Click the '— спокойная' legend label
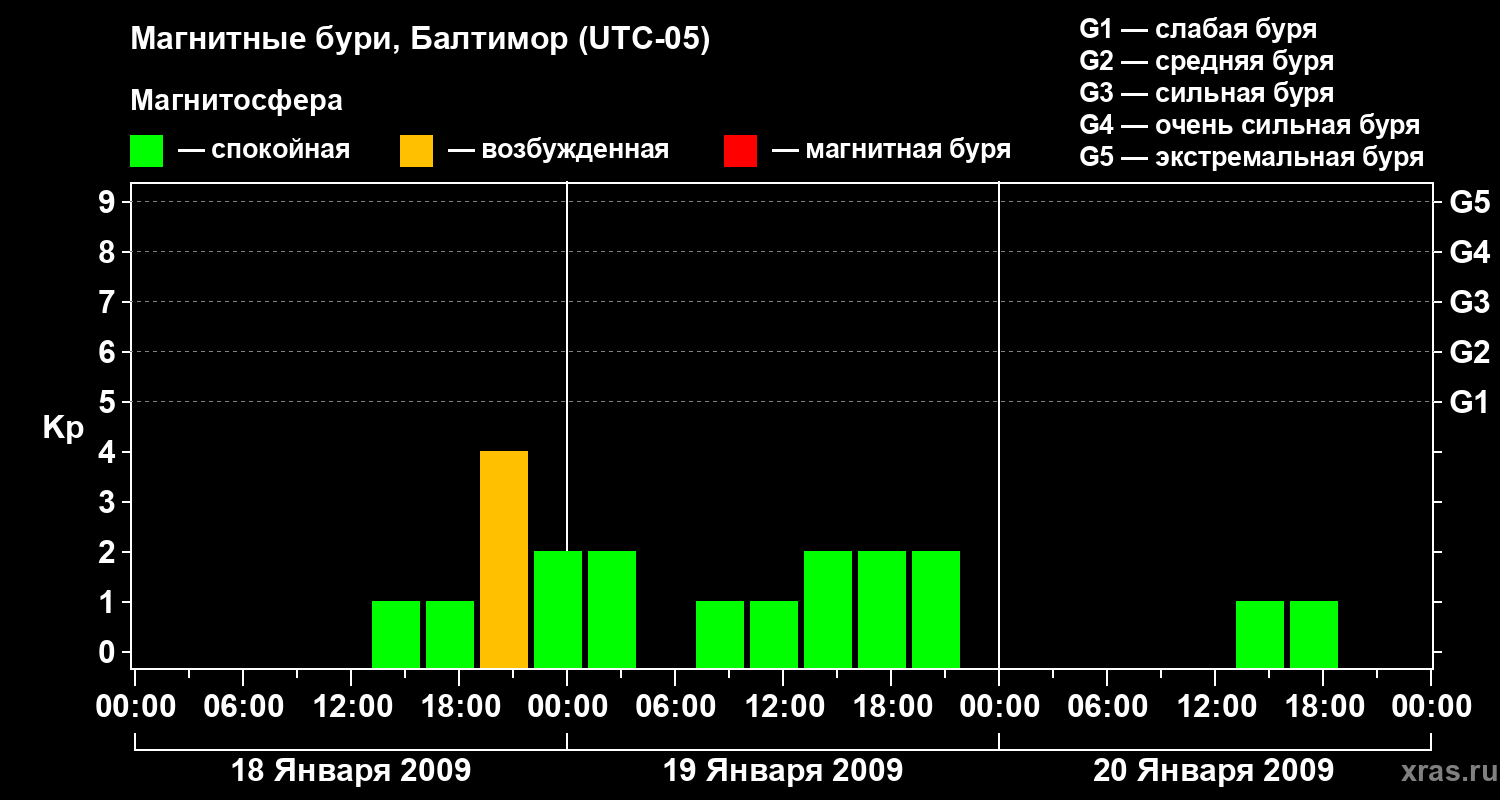The width and height of the screenshot is (1500, 800). [264, 150]
